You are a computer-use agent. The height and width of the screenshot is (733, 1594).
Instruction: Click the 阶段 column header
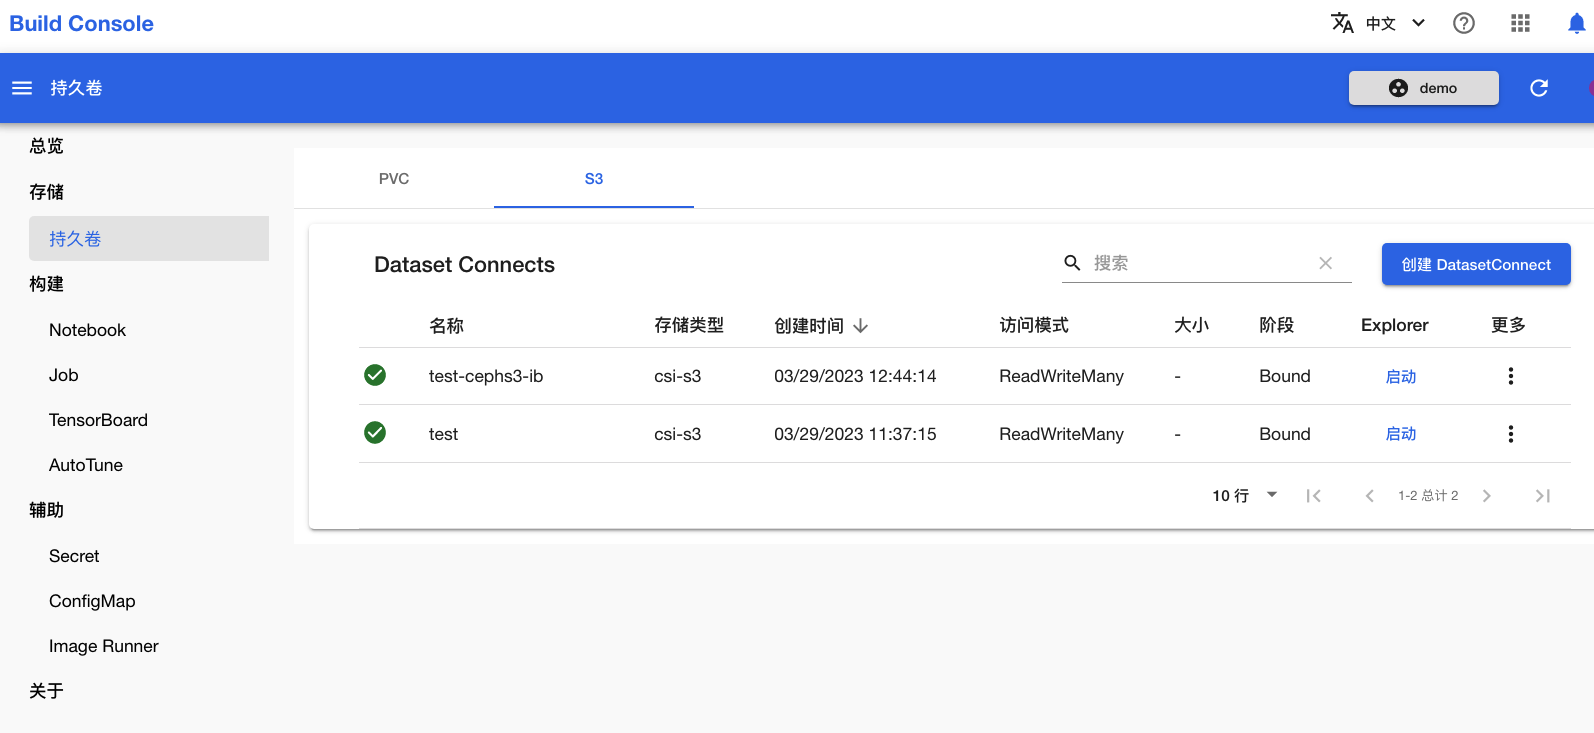click(1277, 326)
